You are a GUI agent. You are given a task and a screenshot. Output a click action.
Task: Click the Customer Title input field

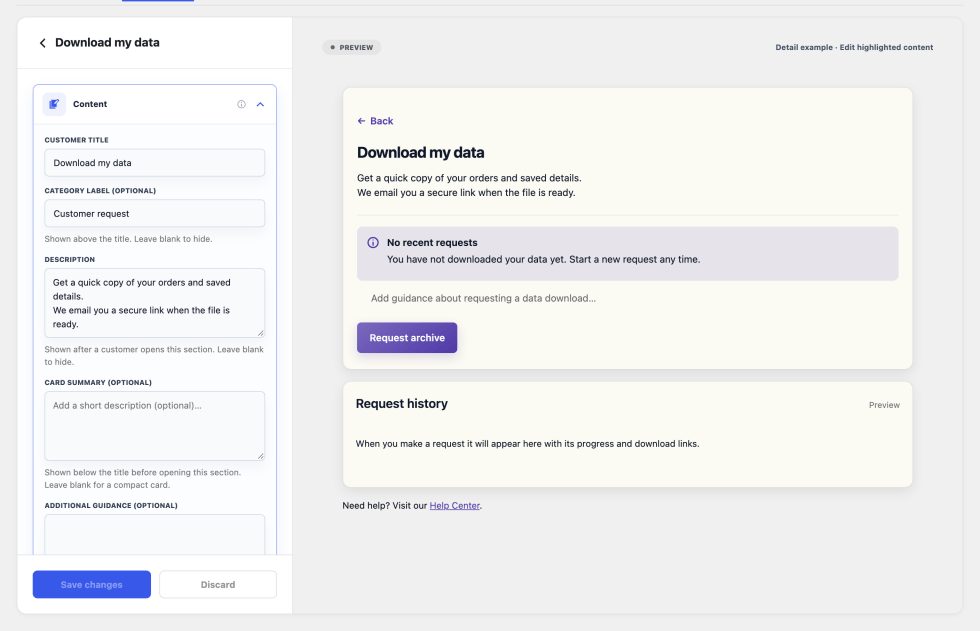(154, 163)
